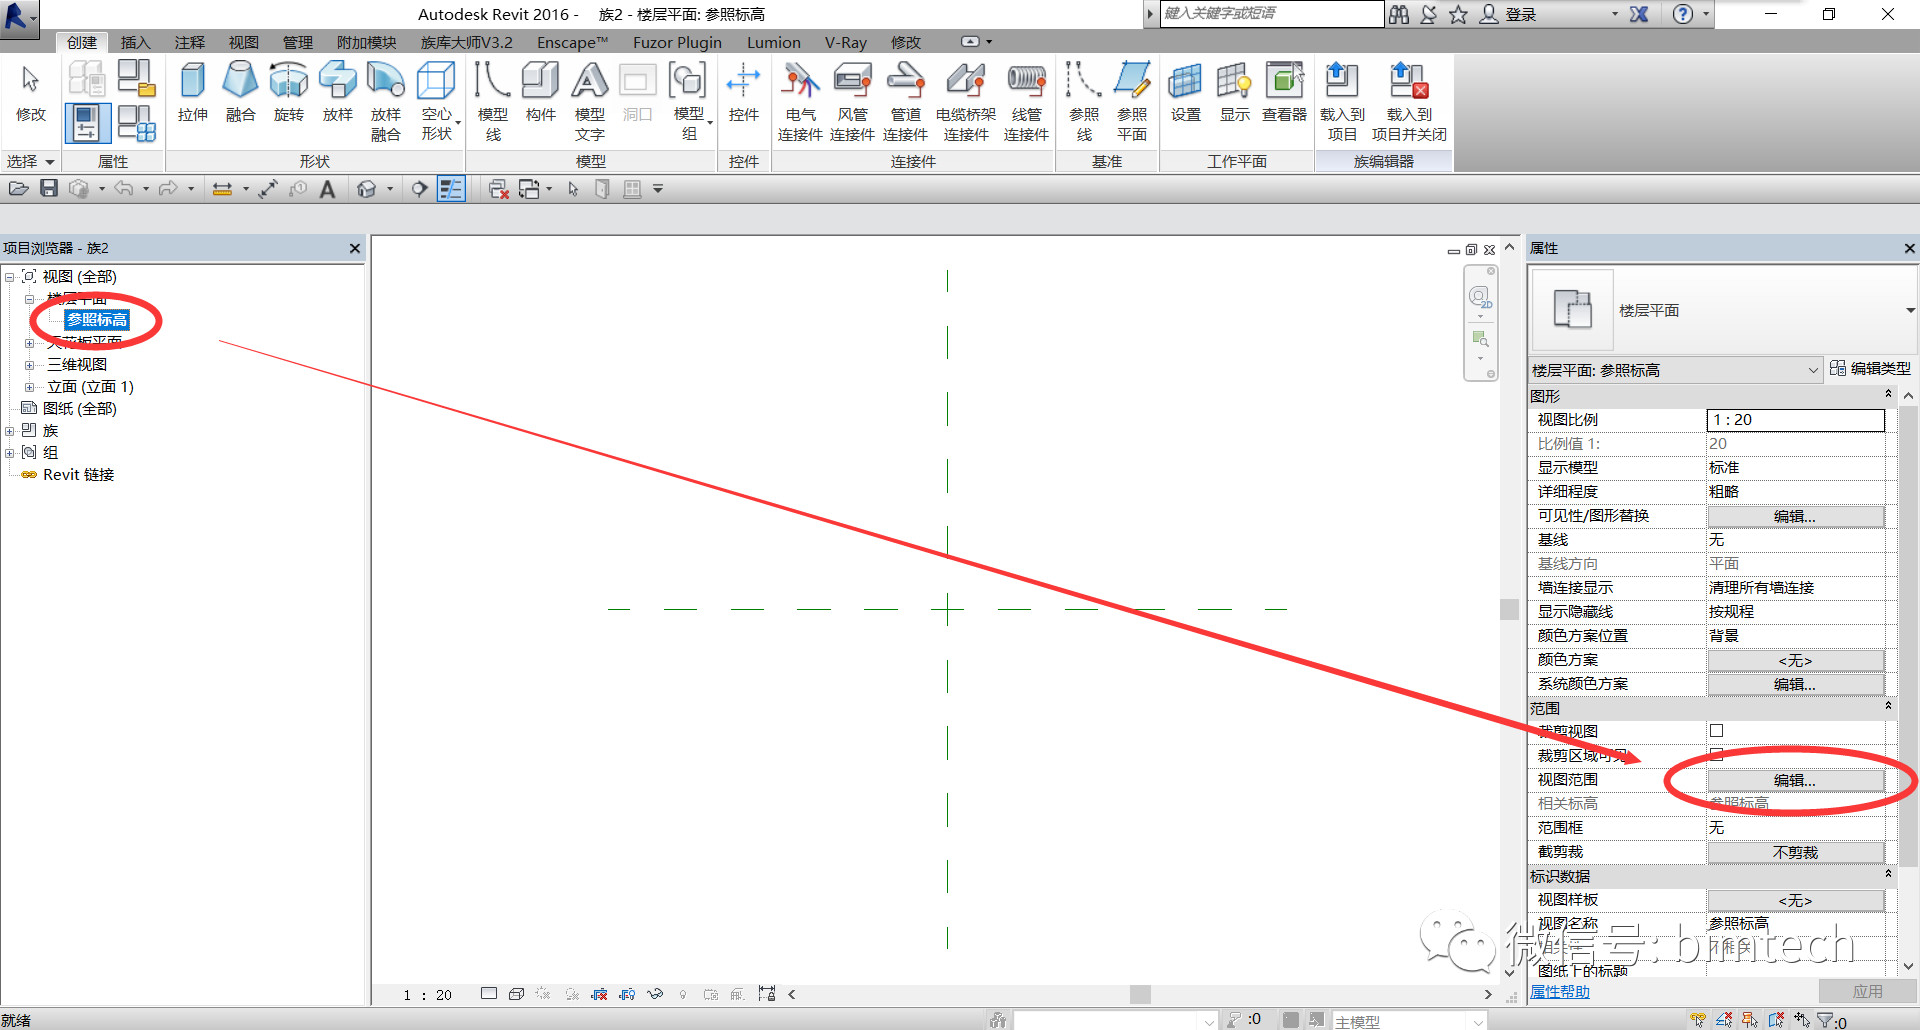Add a 管道连接件 pipe connector

[x=905, y=101]
